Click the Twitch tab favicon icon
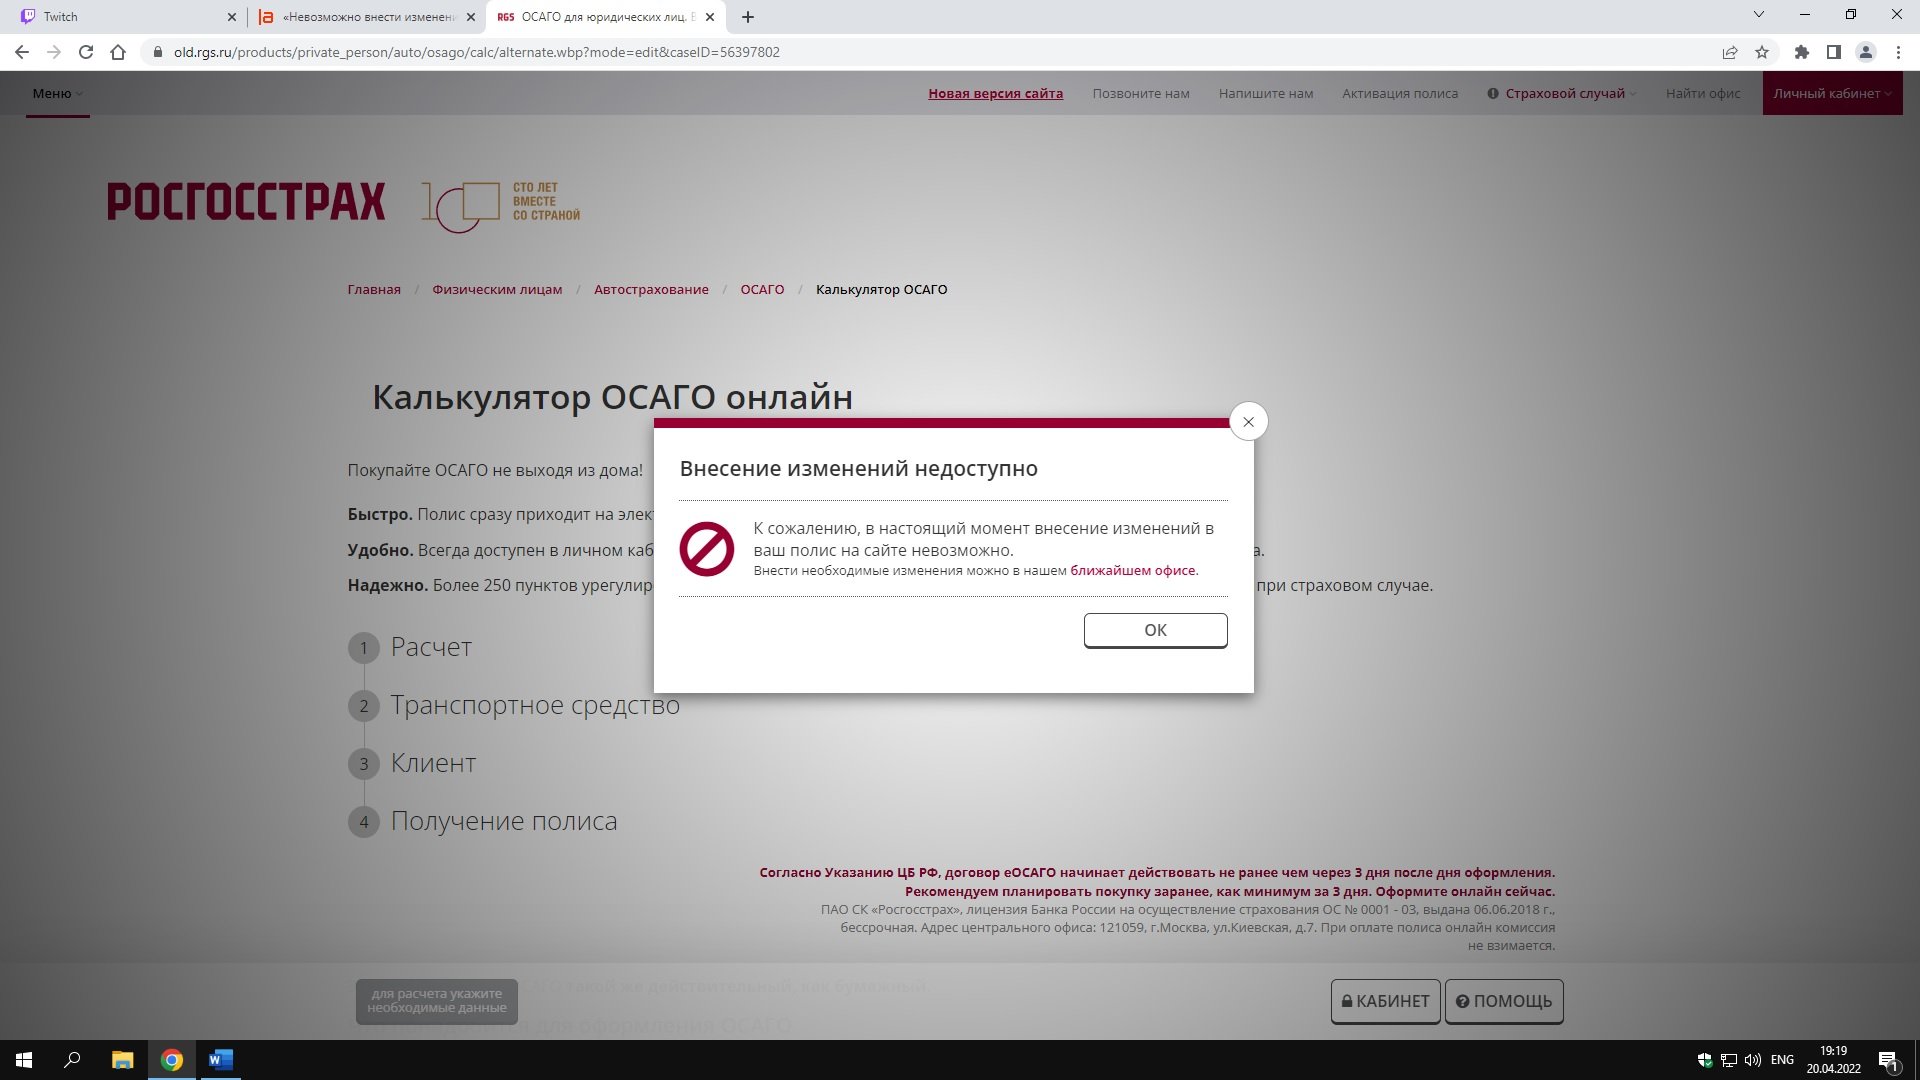Screen dimensions: 1920x1080 [22, 16]
